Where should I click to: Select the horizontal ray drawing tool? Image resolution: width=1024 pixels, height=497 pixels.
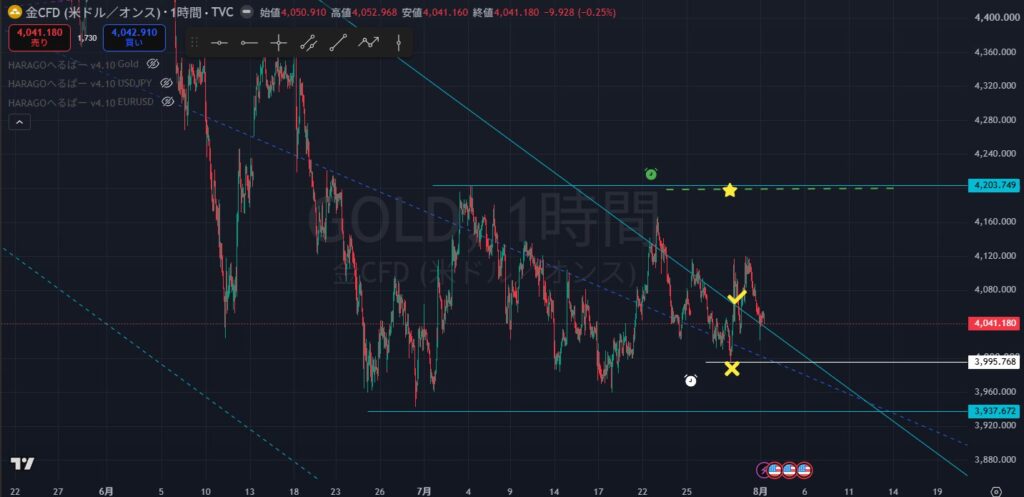pyautogui.click(x=249, y=43)
